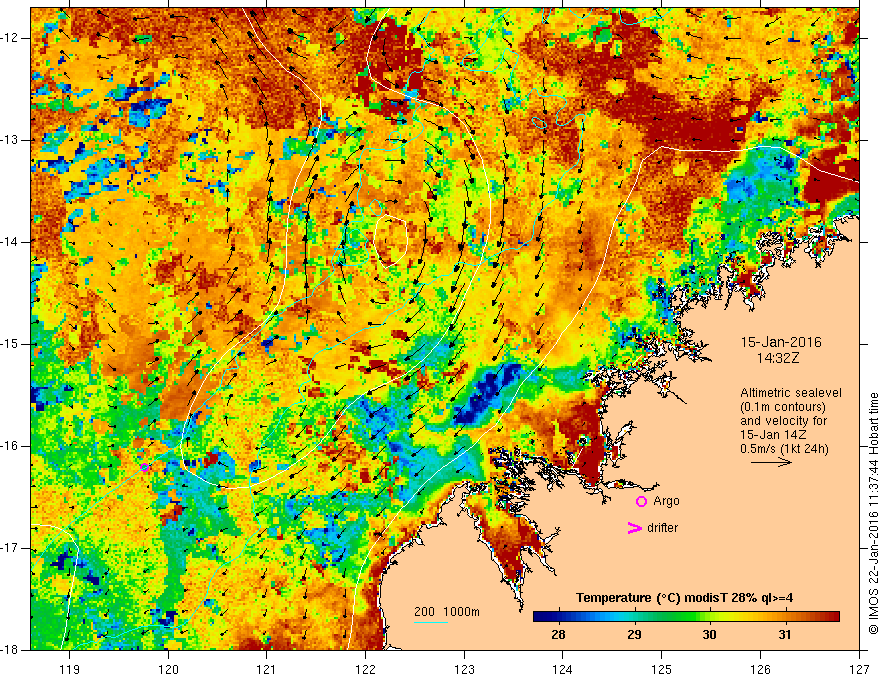
Task: Click the '15-Jan-2016' date text
Action: (781, 342)
